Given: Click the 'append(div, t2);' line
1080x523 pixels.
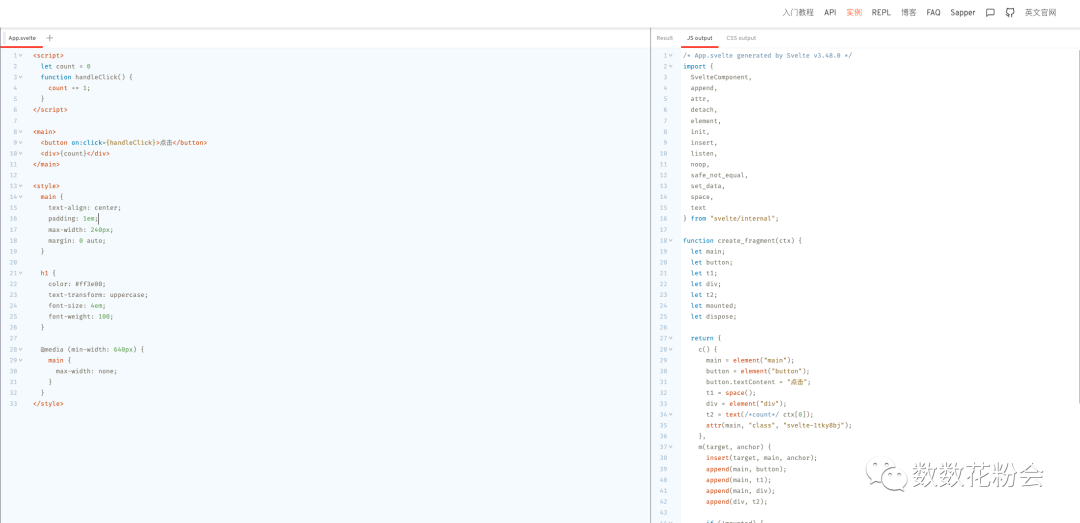Looking at the screenshot, I should 736,502.
